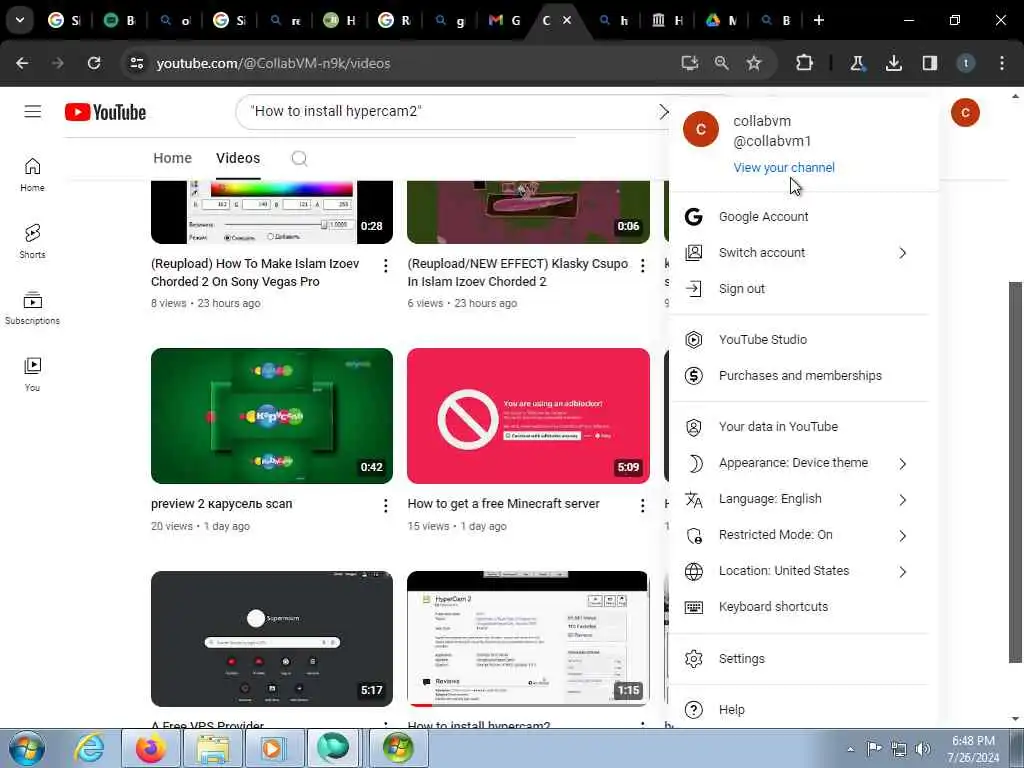Click the install app icon in address bar
This screenshot has height=768, width=1024.
pyautogui.click(x=690, y=63)
